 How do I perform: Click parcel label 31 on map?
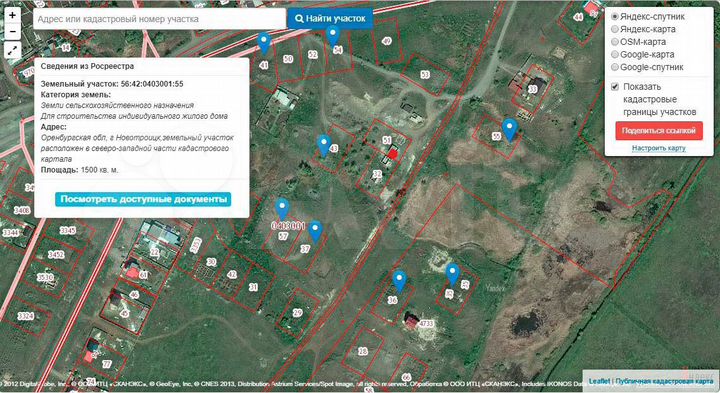pos(253,287)
